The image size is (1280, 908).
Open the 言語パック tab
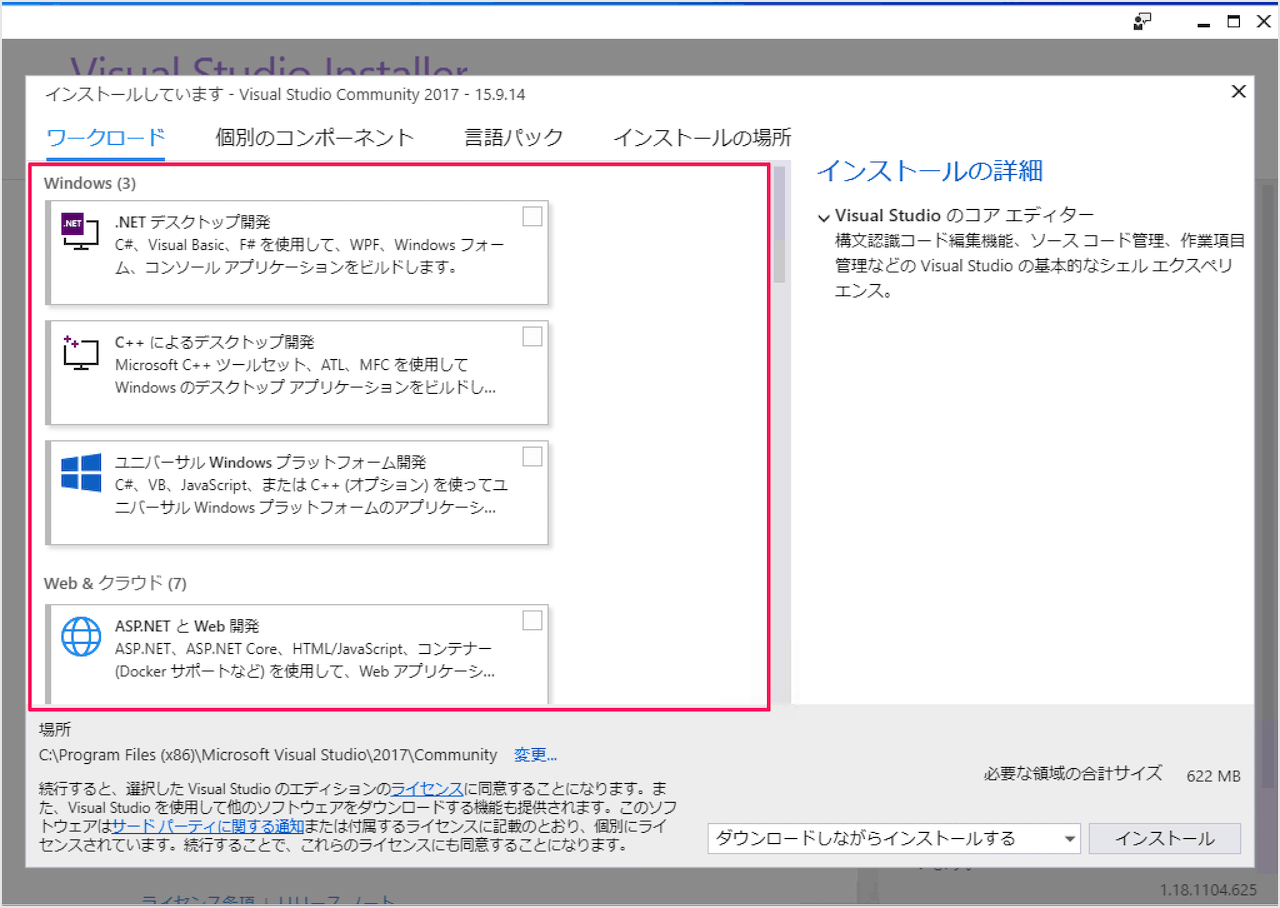(513, 138)
